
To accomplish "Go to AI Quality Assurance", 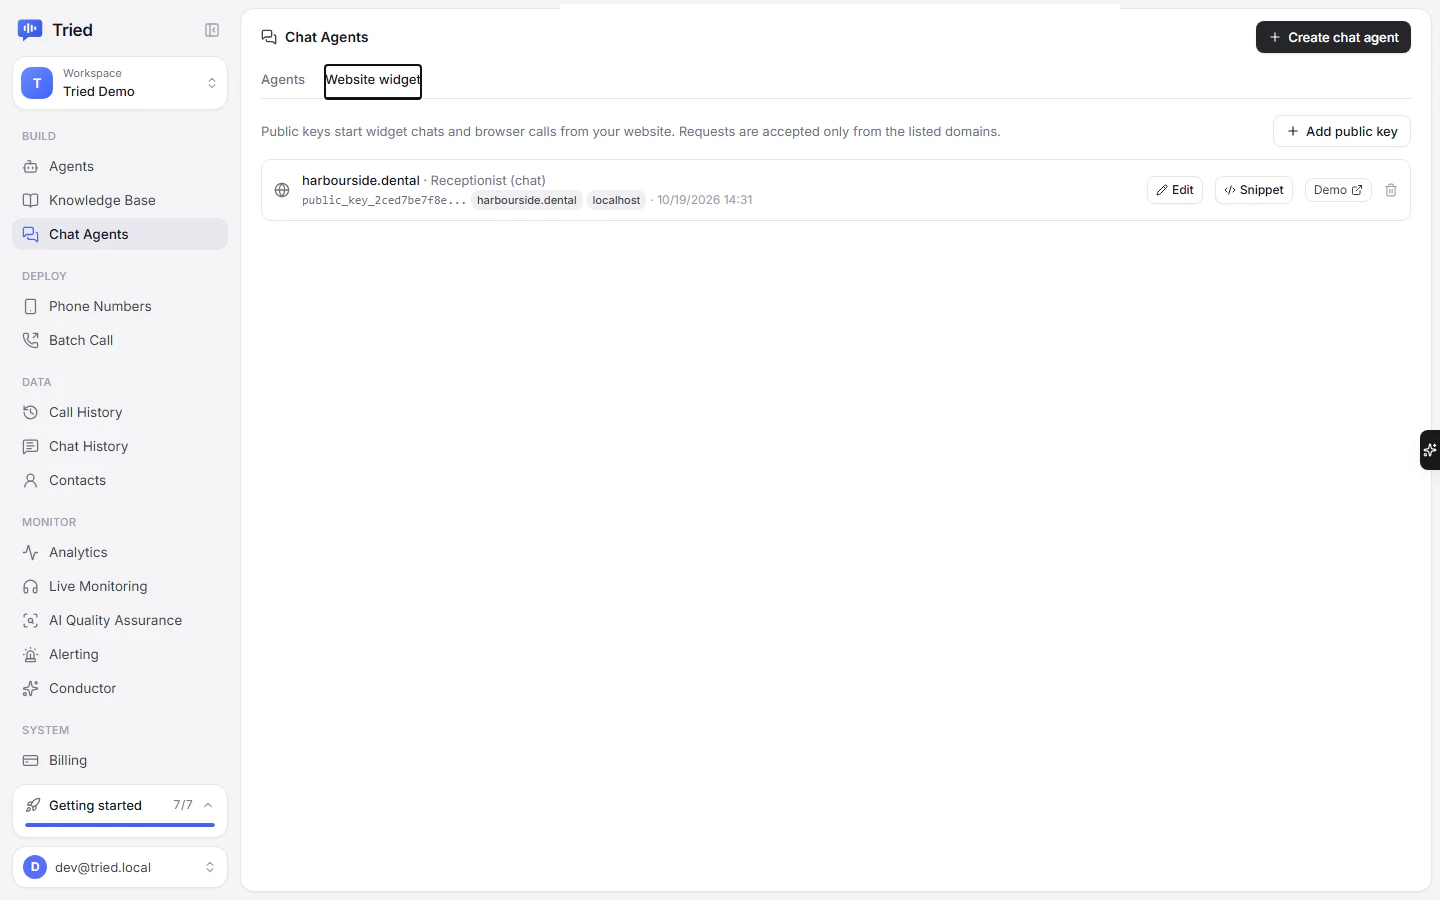I will click(x=120, y=621).
